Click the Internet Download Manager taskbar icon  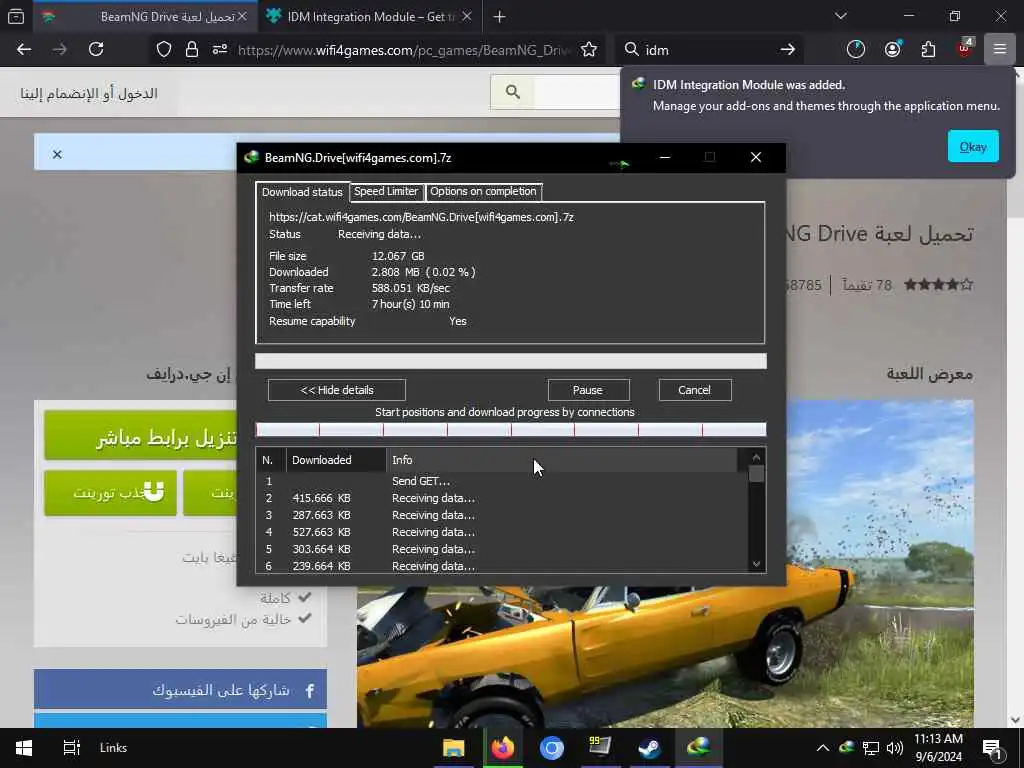tap(698, 746)
